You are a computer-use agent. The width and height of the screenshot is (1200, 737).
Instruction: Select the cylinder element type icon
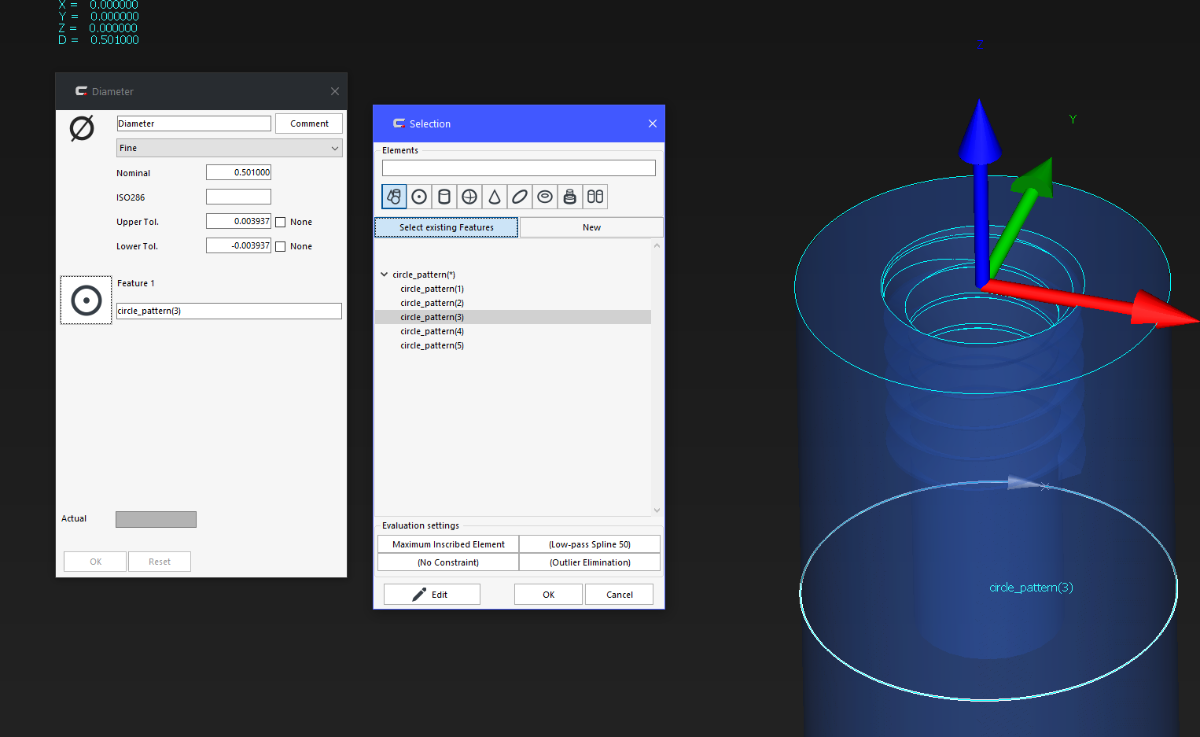click(444, 197)
